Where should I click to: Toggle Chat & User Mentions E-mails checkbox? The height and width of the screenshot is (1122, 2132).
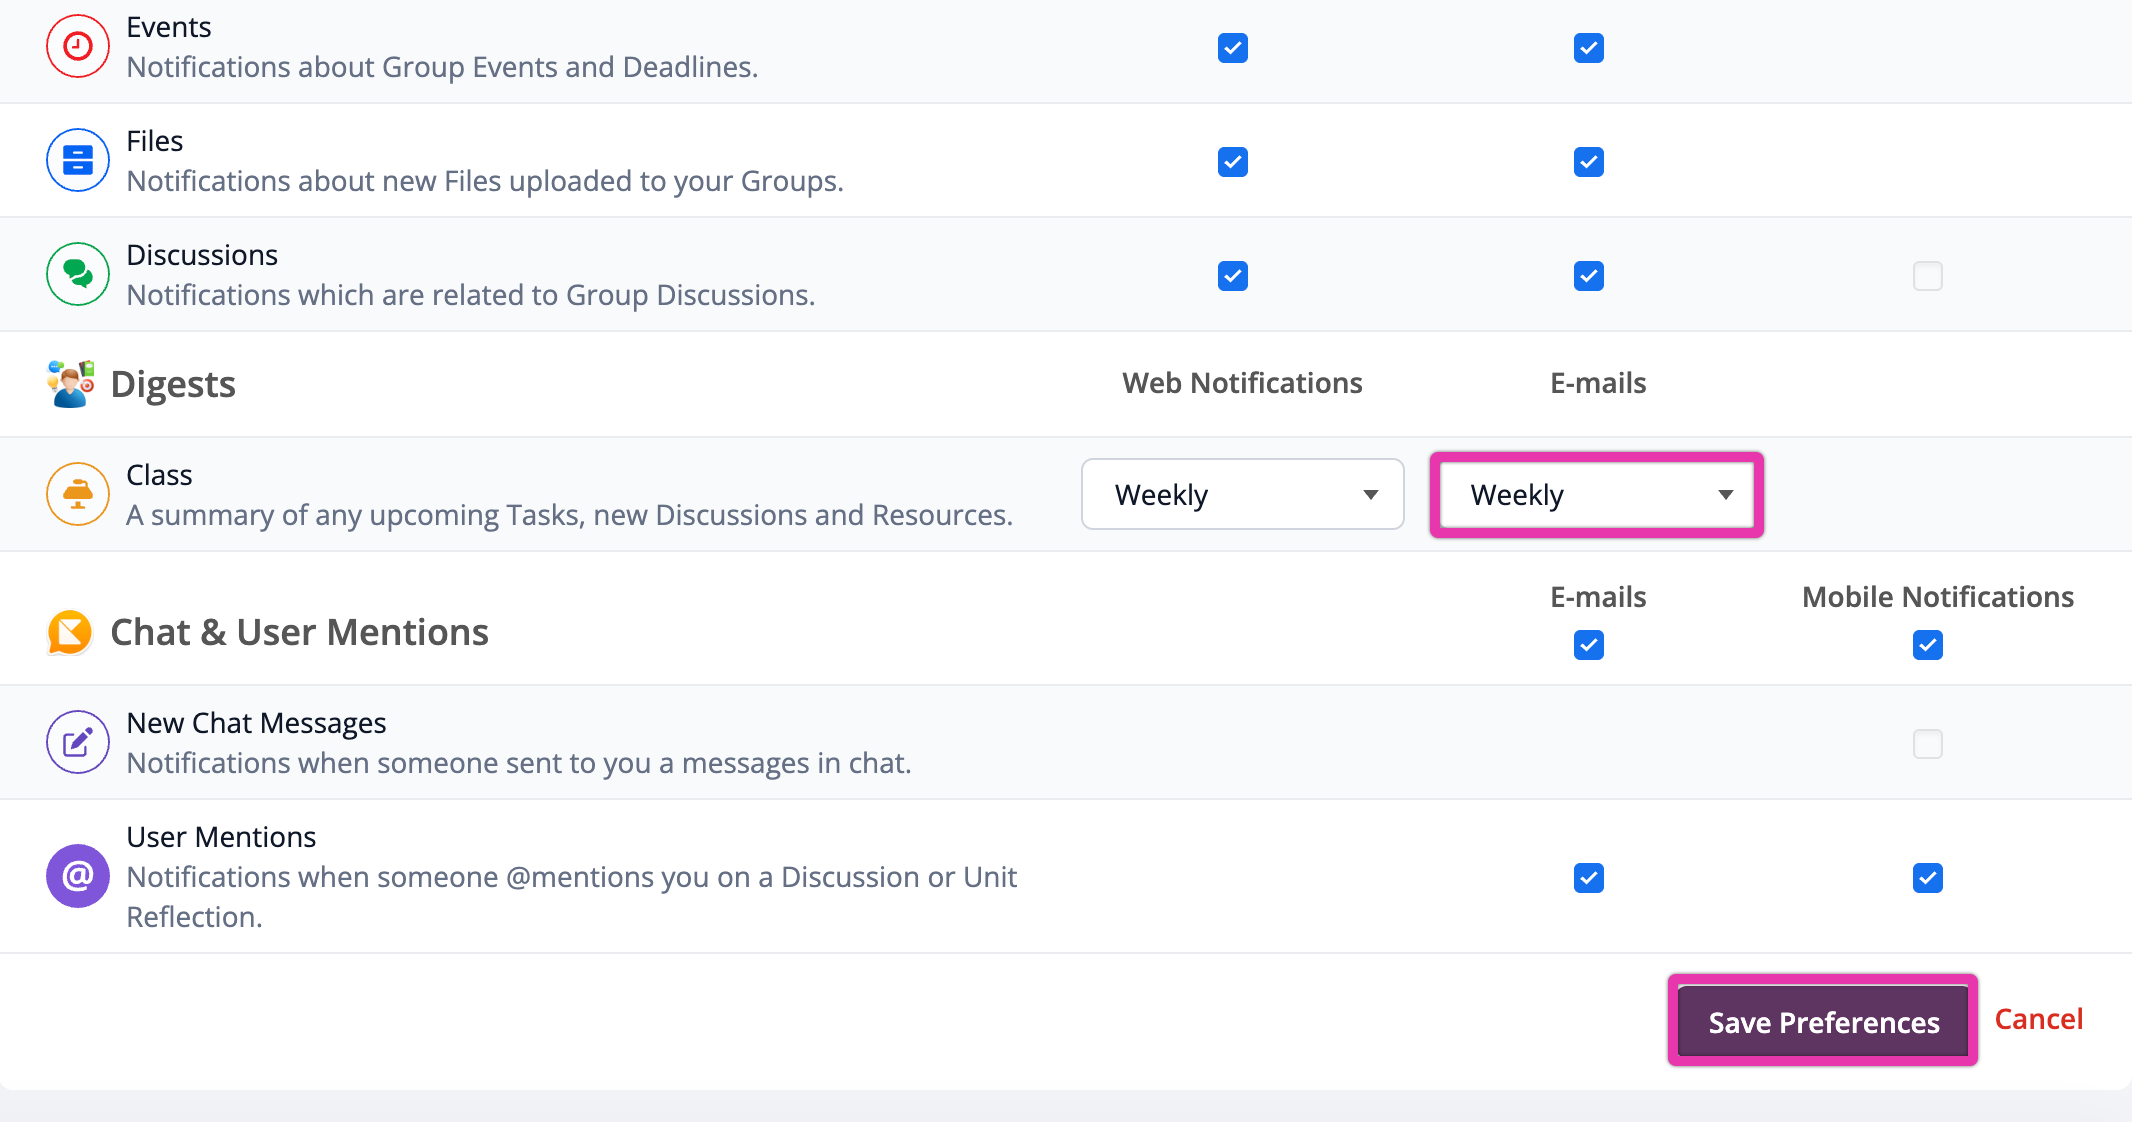click(1589, 645)
